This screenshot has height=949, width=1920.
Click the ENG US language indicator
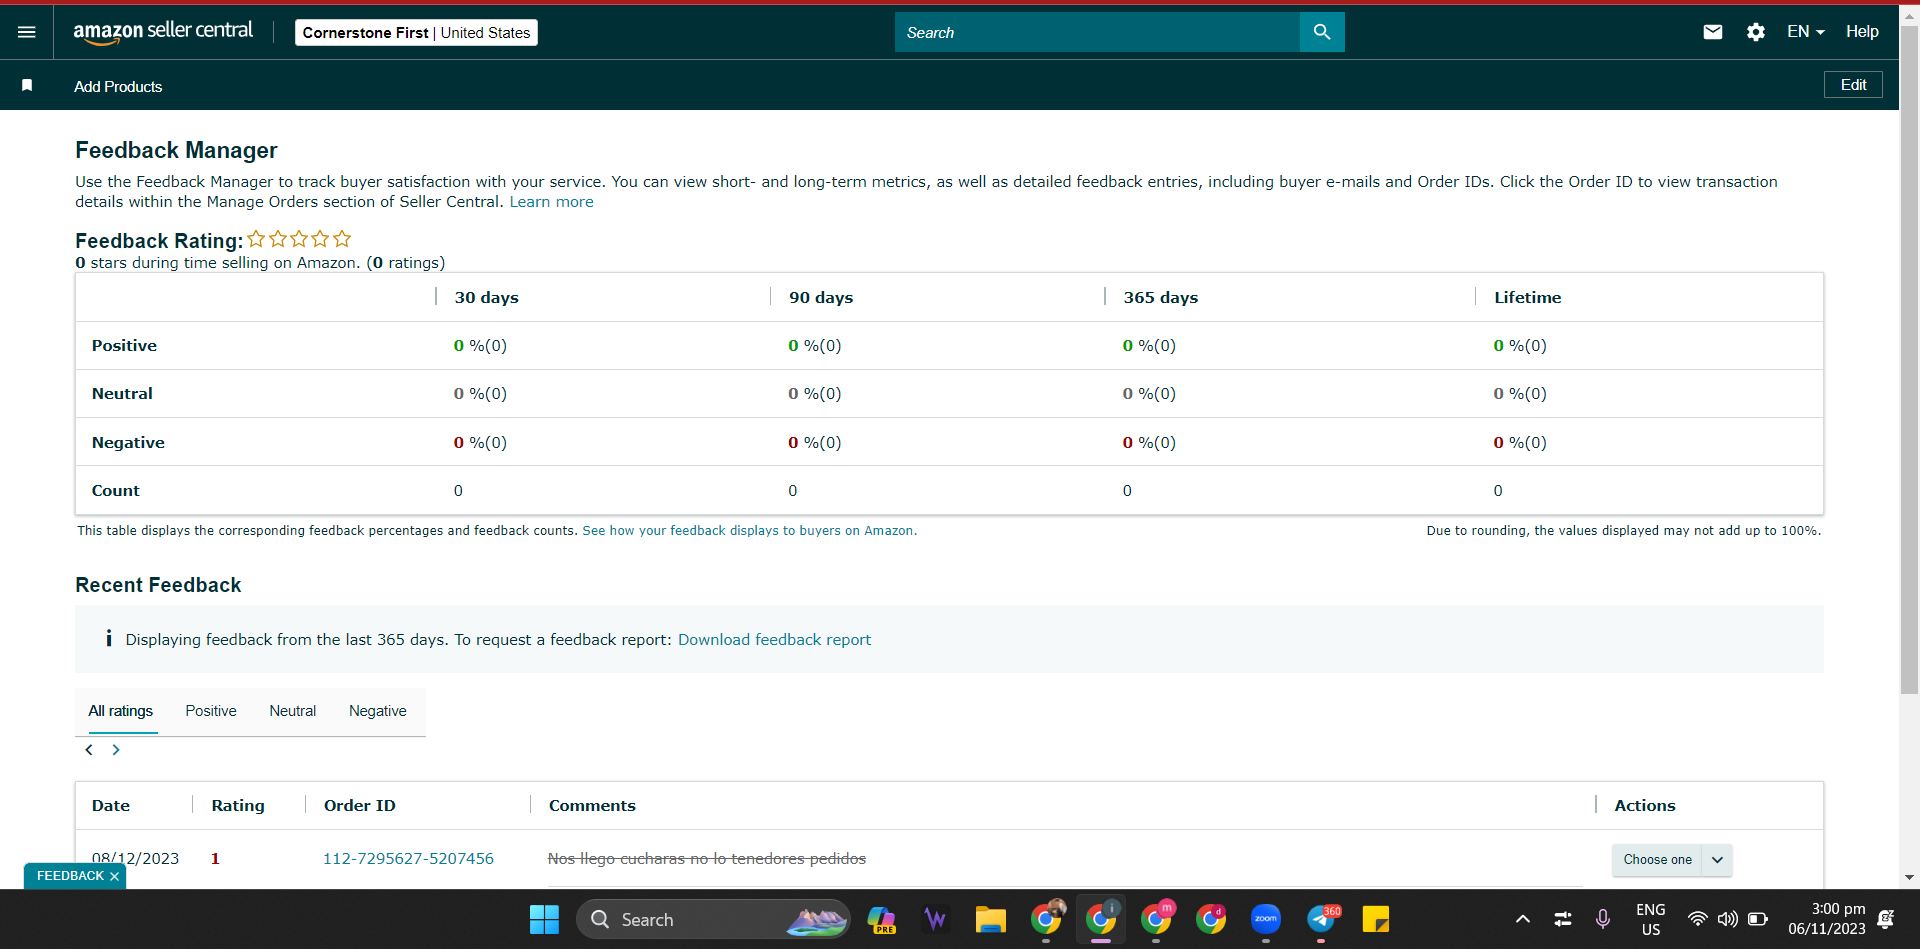coord(1650,919)
